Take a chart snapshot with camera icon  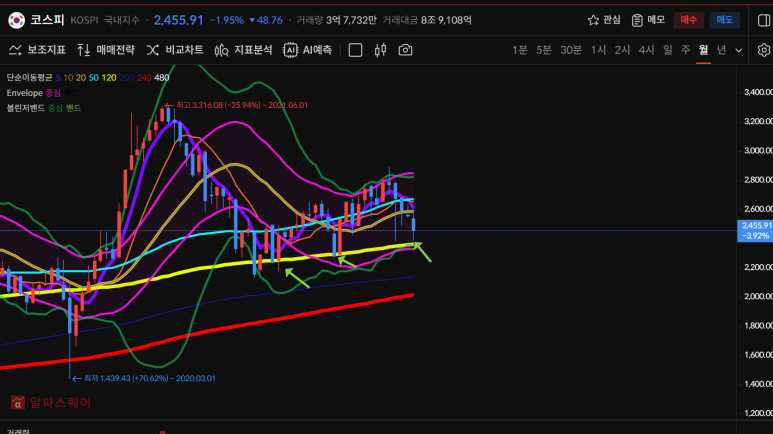tap(405, 50)
